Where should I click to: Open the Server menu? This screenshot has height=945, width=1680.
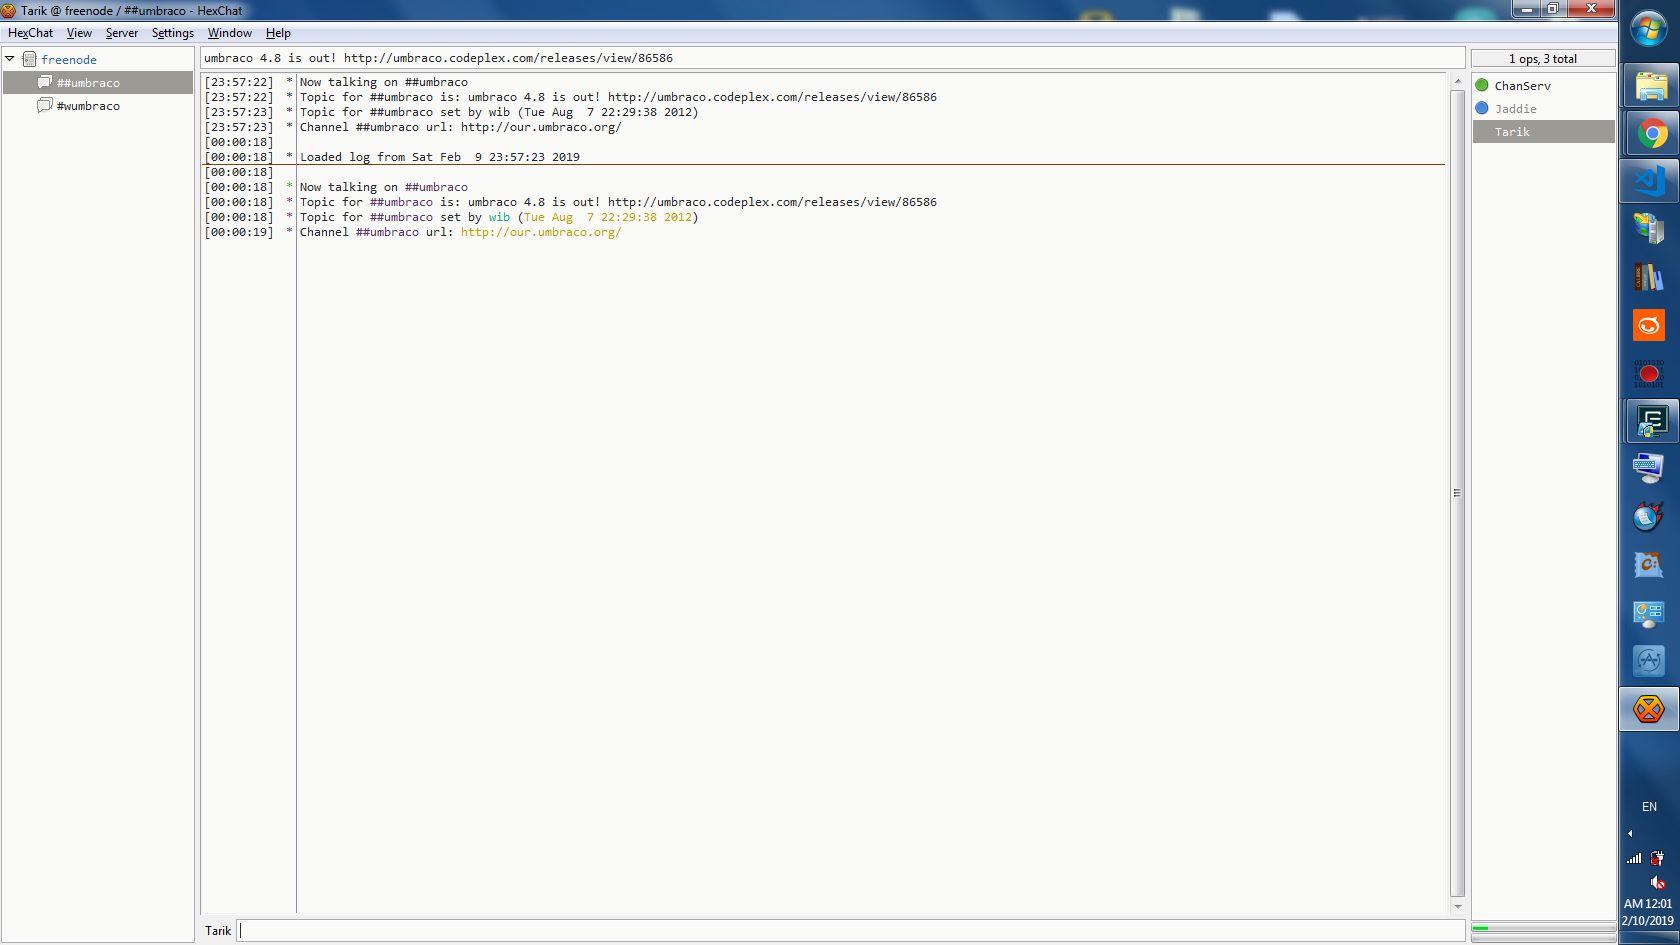pos(122,33)
